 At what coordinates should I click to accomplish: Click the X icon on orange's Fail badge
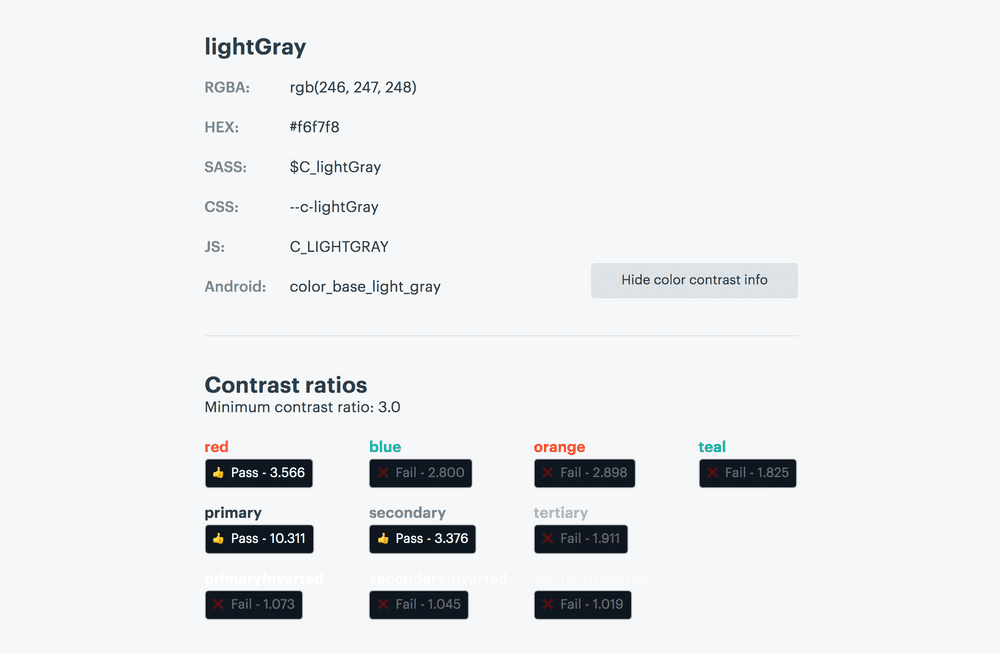(547, 472)
